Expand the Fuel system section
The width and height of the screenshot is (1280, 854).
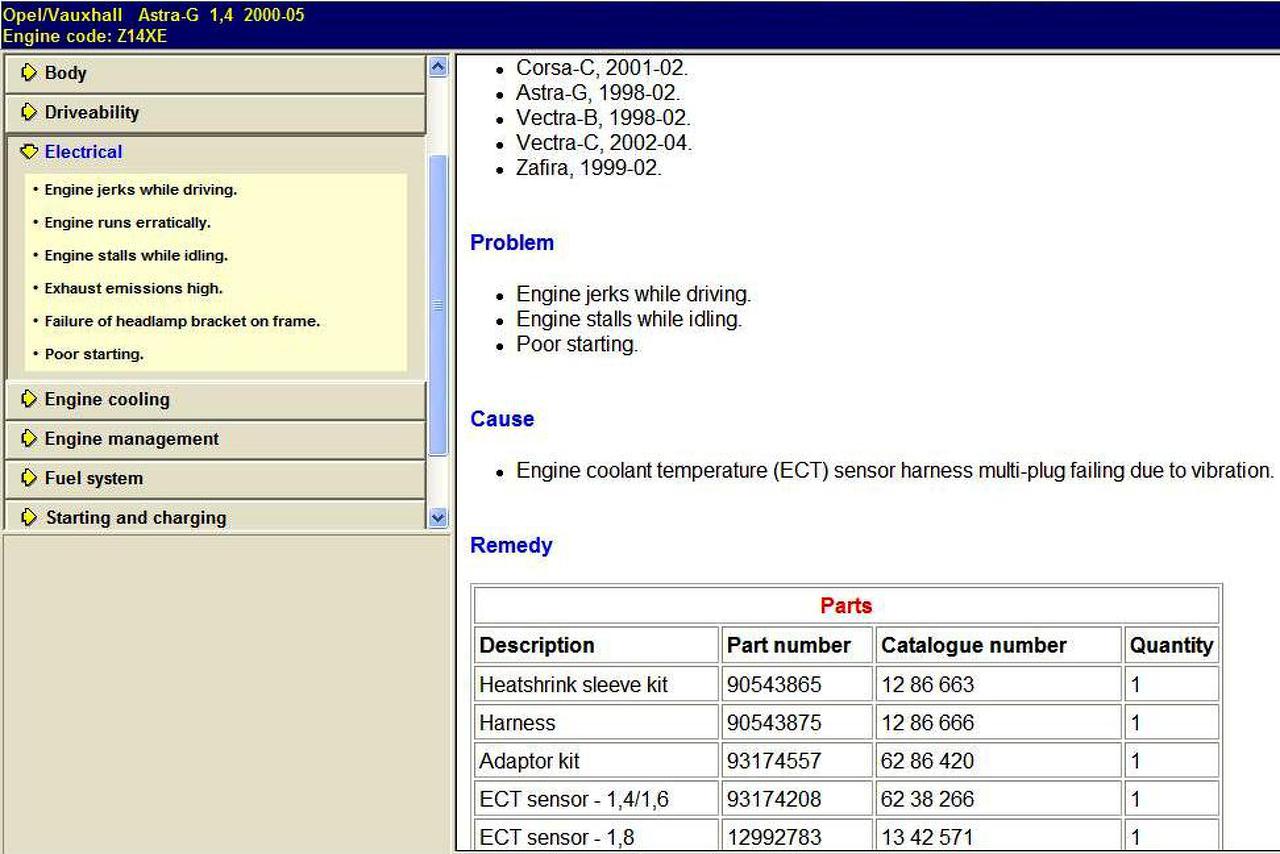(216, 479)
